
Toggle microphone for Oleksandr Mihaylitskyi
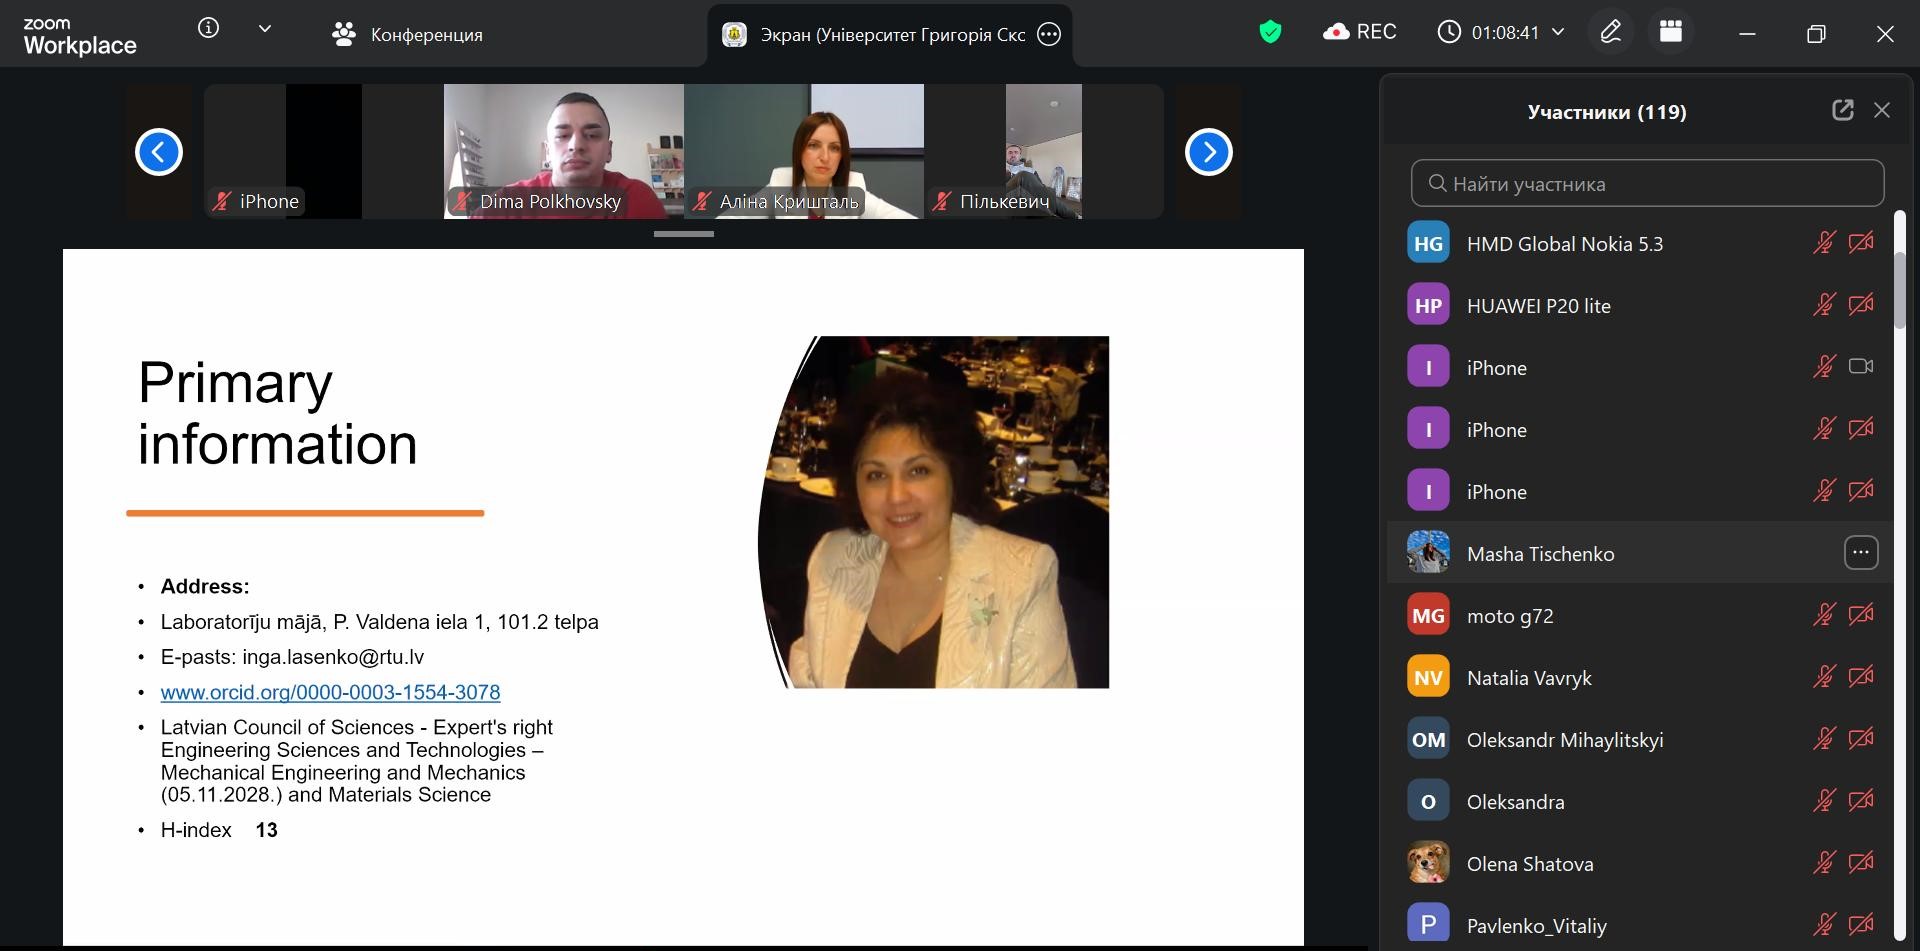tap(1824, 739)
